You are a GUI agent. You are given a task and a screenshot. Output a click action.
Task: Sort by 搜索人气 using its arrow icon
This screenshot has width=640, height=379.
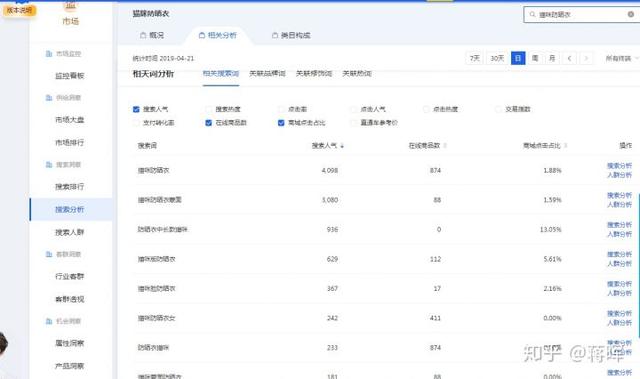[x=342, y=146]
